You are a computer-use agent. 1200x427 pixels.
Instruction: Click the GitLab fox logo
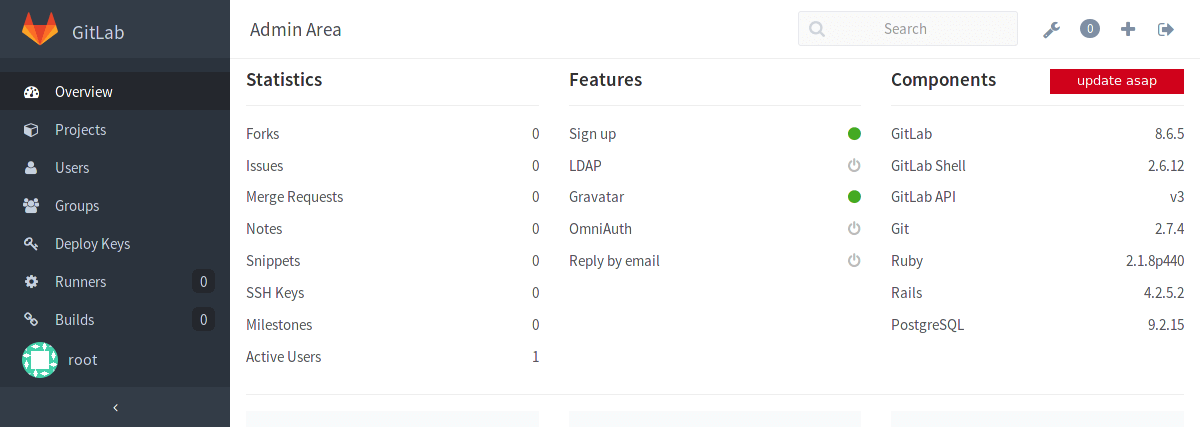40,30
